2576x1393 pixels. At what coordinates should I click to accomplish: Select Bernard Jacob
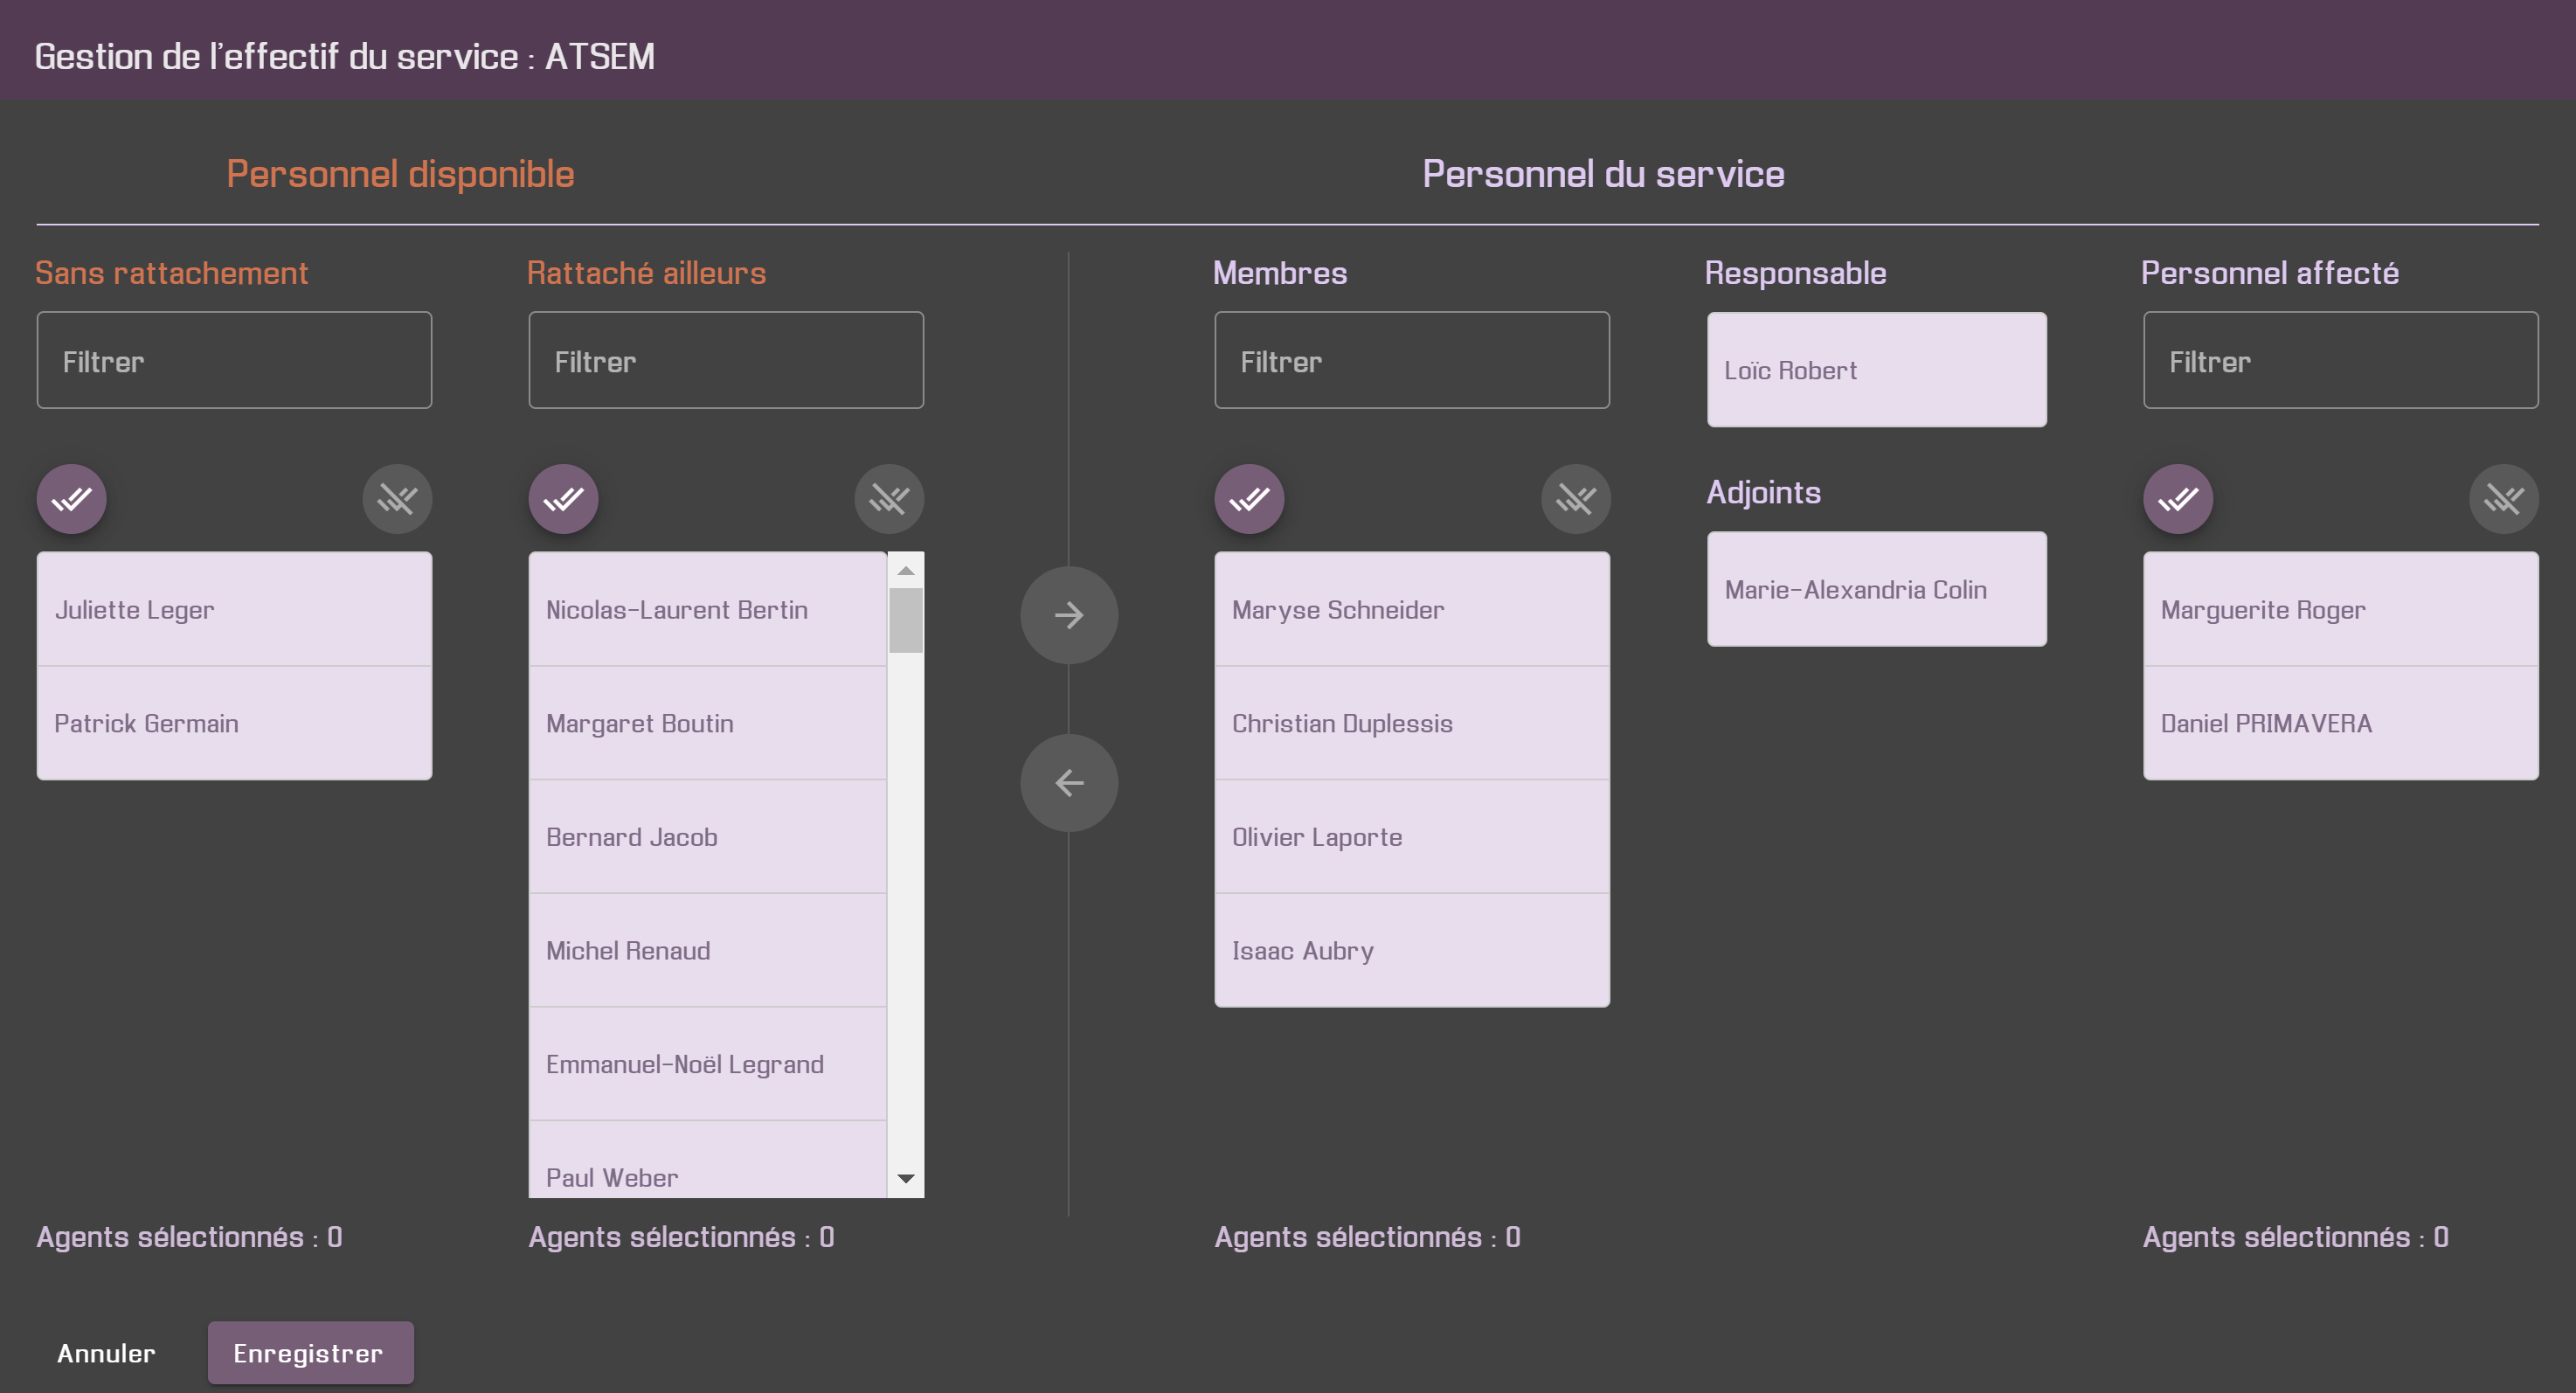click(707, 837)
